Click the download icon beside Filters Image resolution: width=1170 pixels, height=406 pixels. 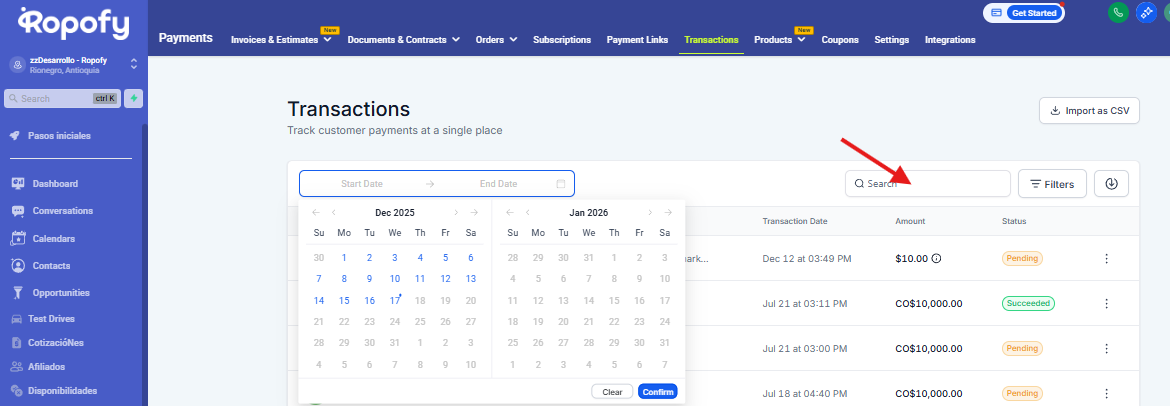point(1111,184)
